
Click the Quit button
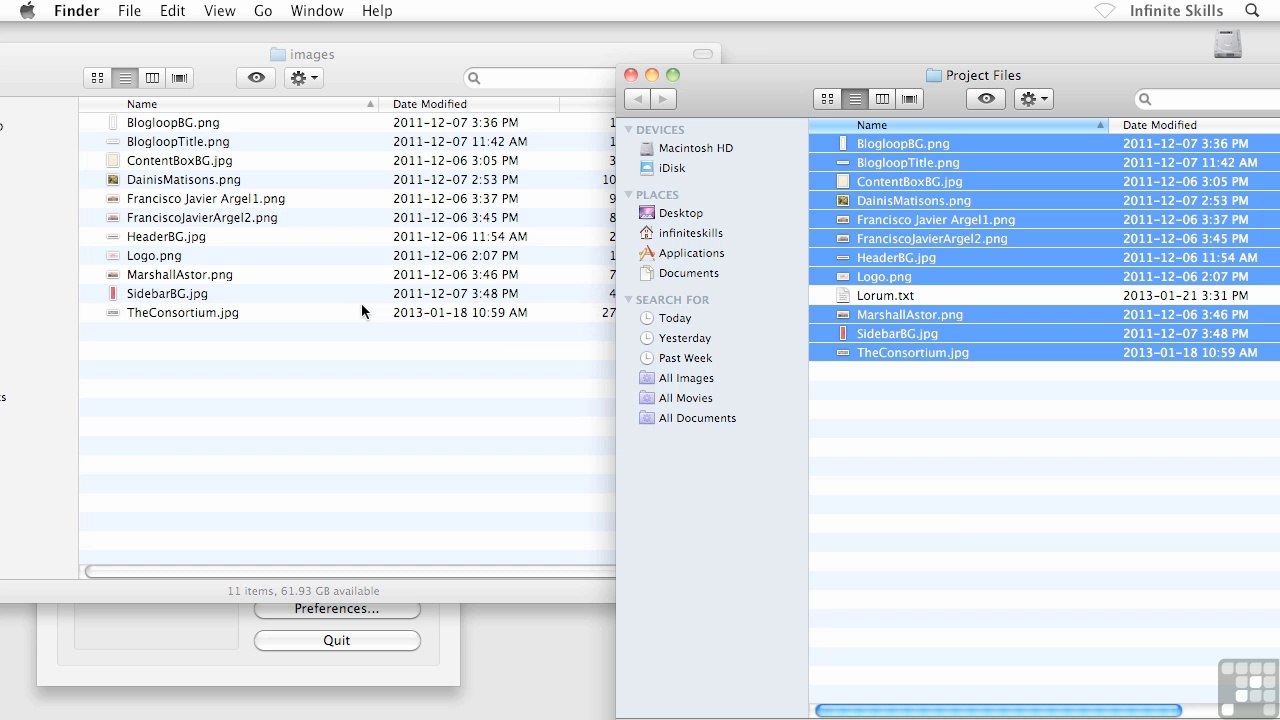tap(337, 641)
